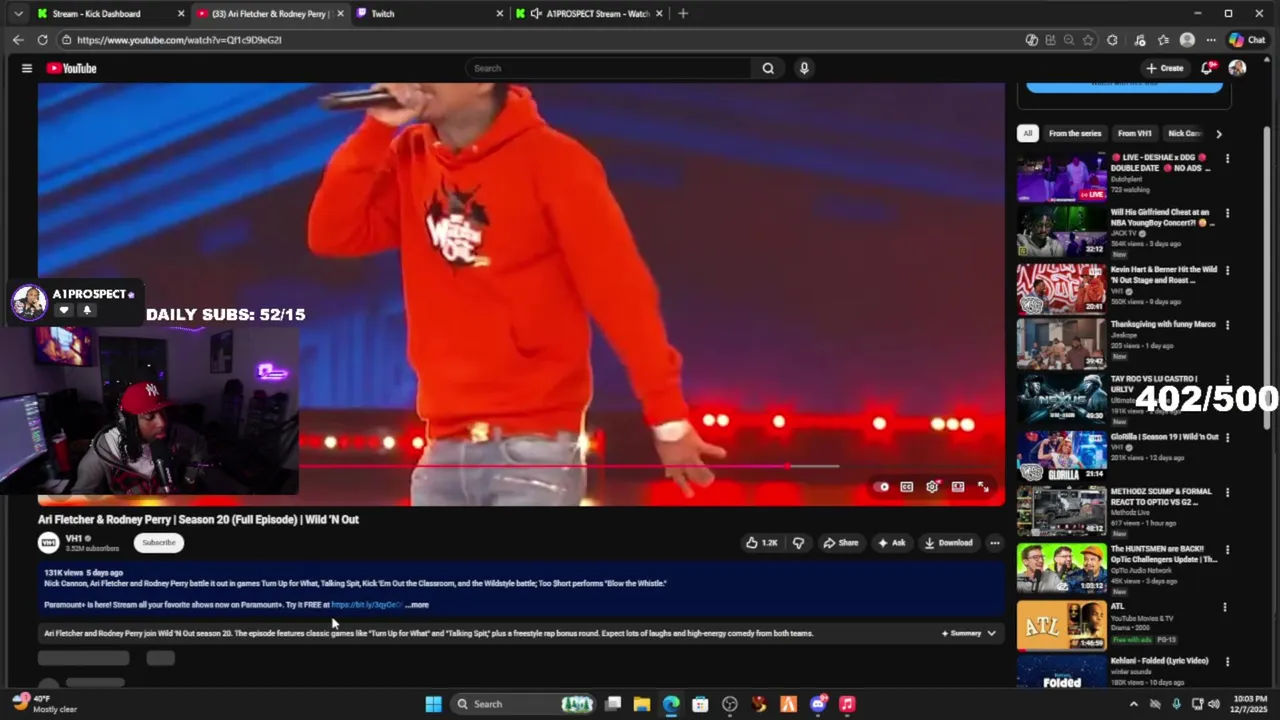Open options for Thanksgiving with funny Marco
This screenshot has width=1280, height=720.
click(1227, 325)
